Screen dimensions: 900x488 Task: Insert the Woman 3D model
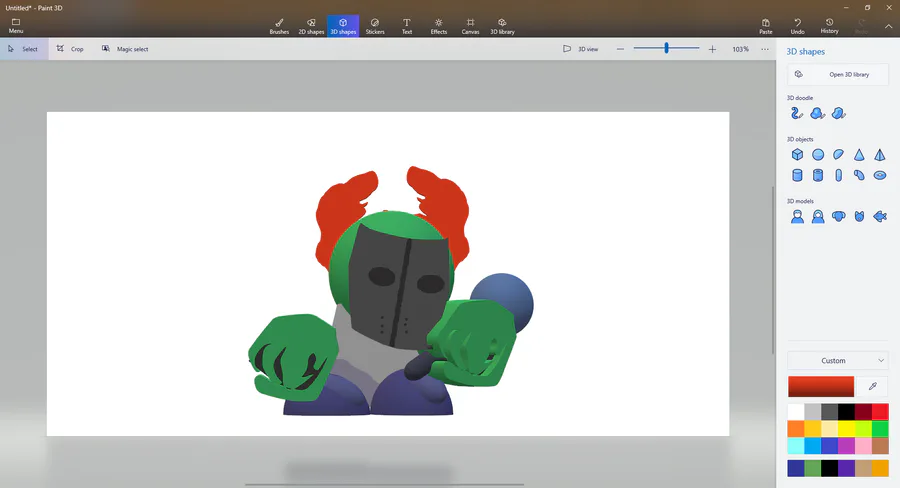818,216
